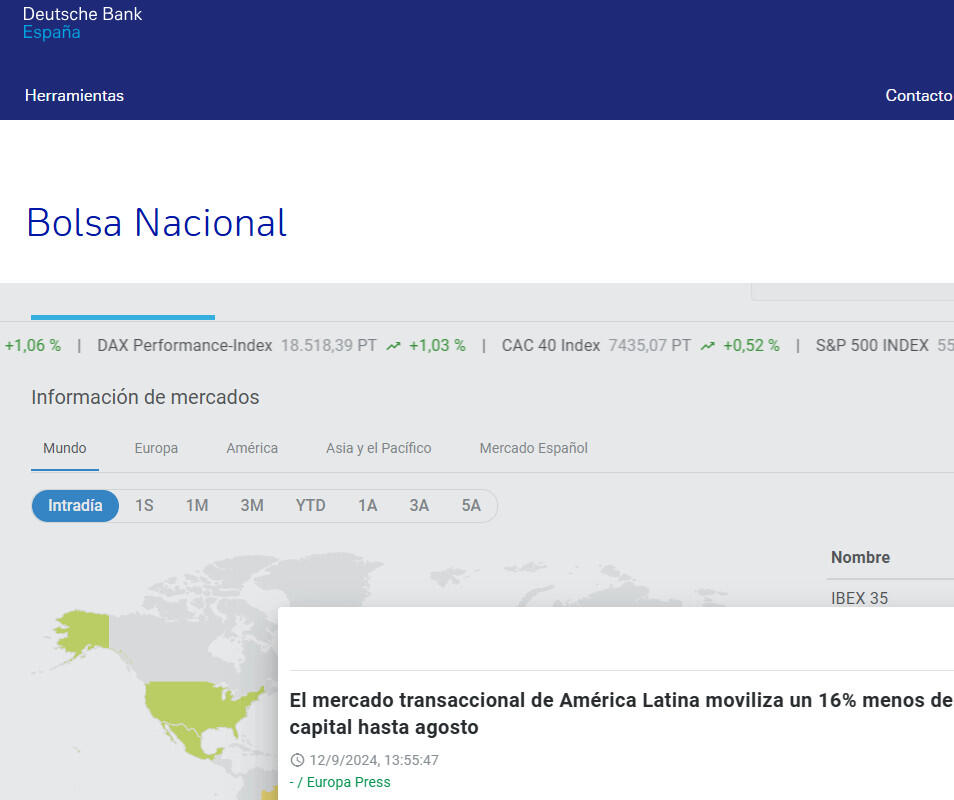This screenshot has width=954, height=800.
Task: Click the green trend arrow beside DAX value
Action: click(x=393, y=346)
